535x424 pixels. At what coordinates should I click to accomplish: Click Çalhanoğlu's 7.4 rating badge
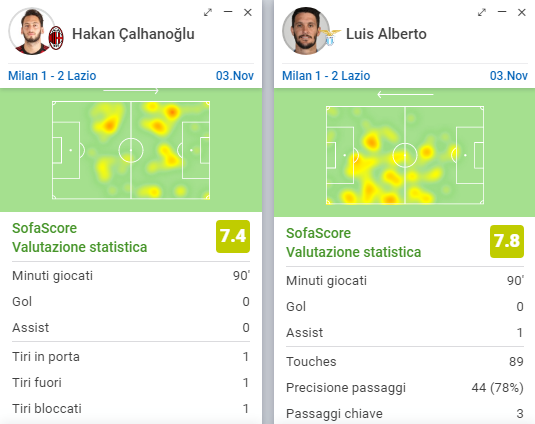[x=233, y=236]
